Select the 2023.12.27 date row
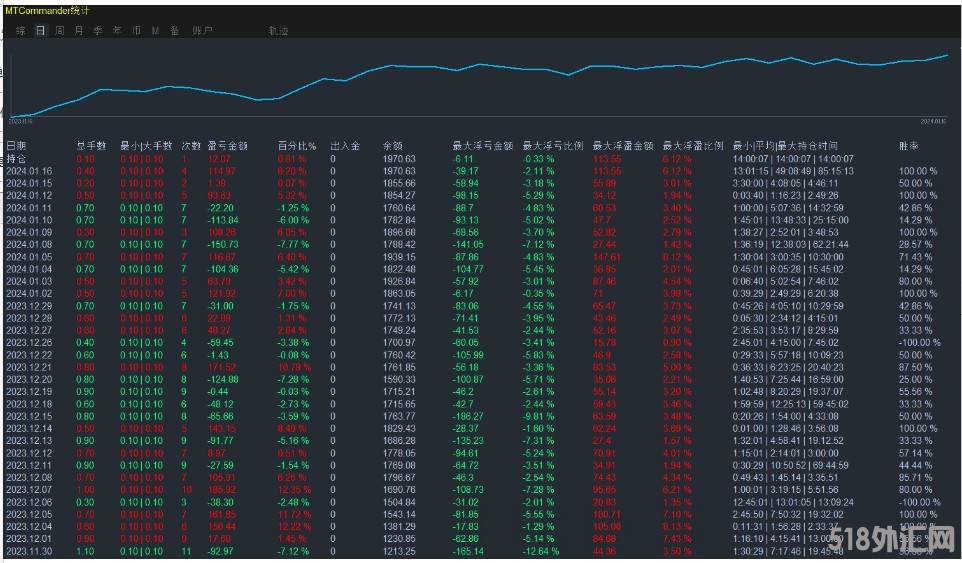962x563 pixels. click(x=29, y=331)
